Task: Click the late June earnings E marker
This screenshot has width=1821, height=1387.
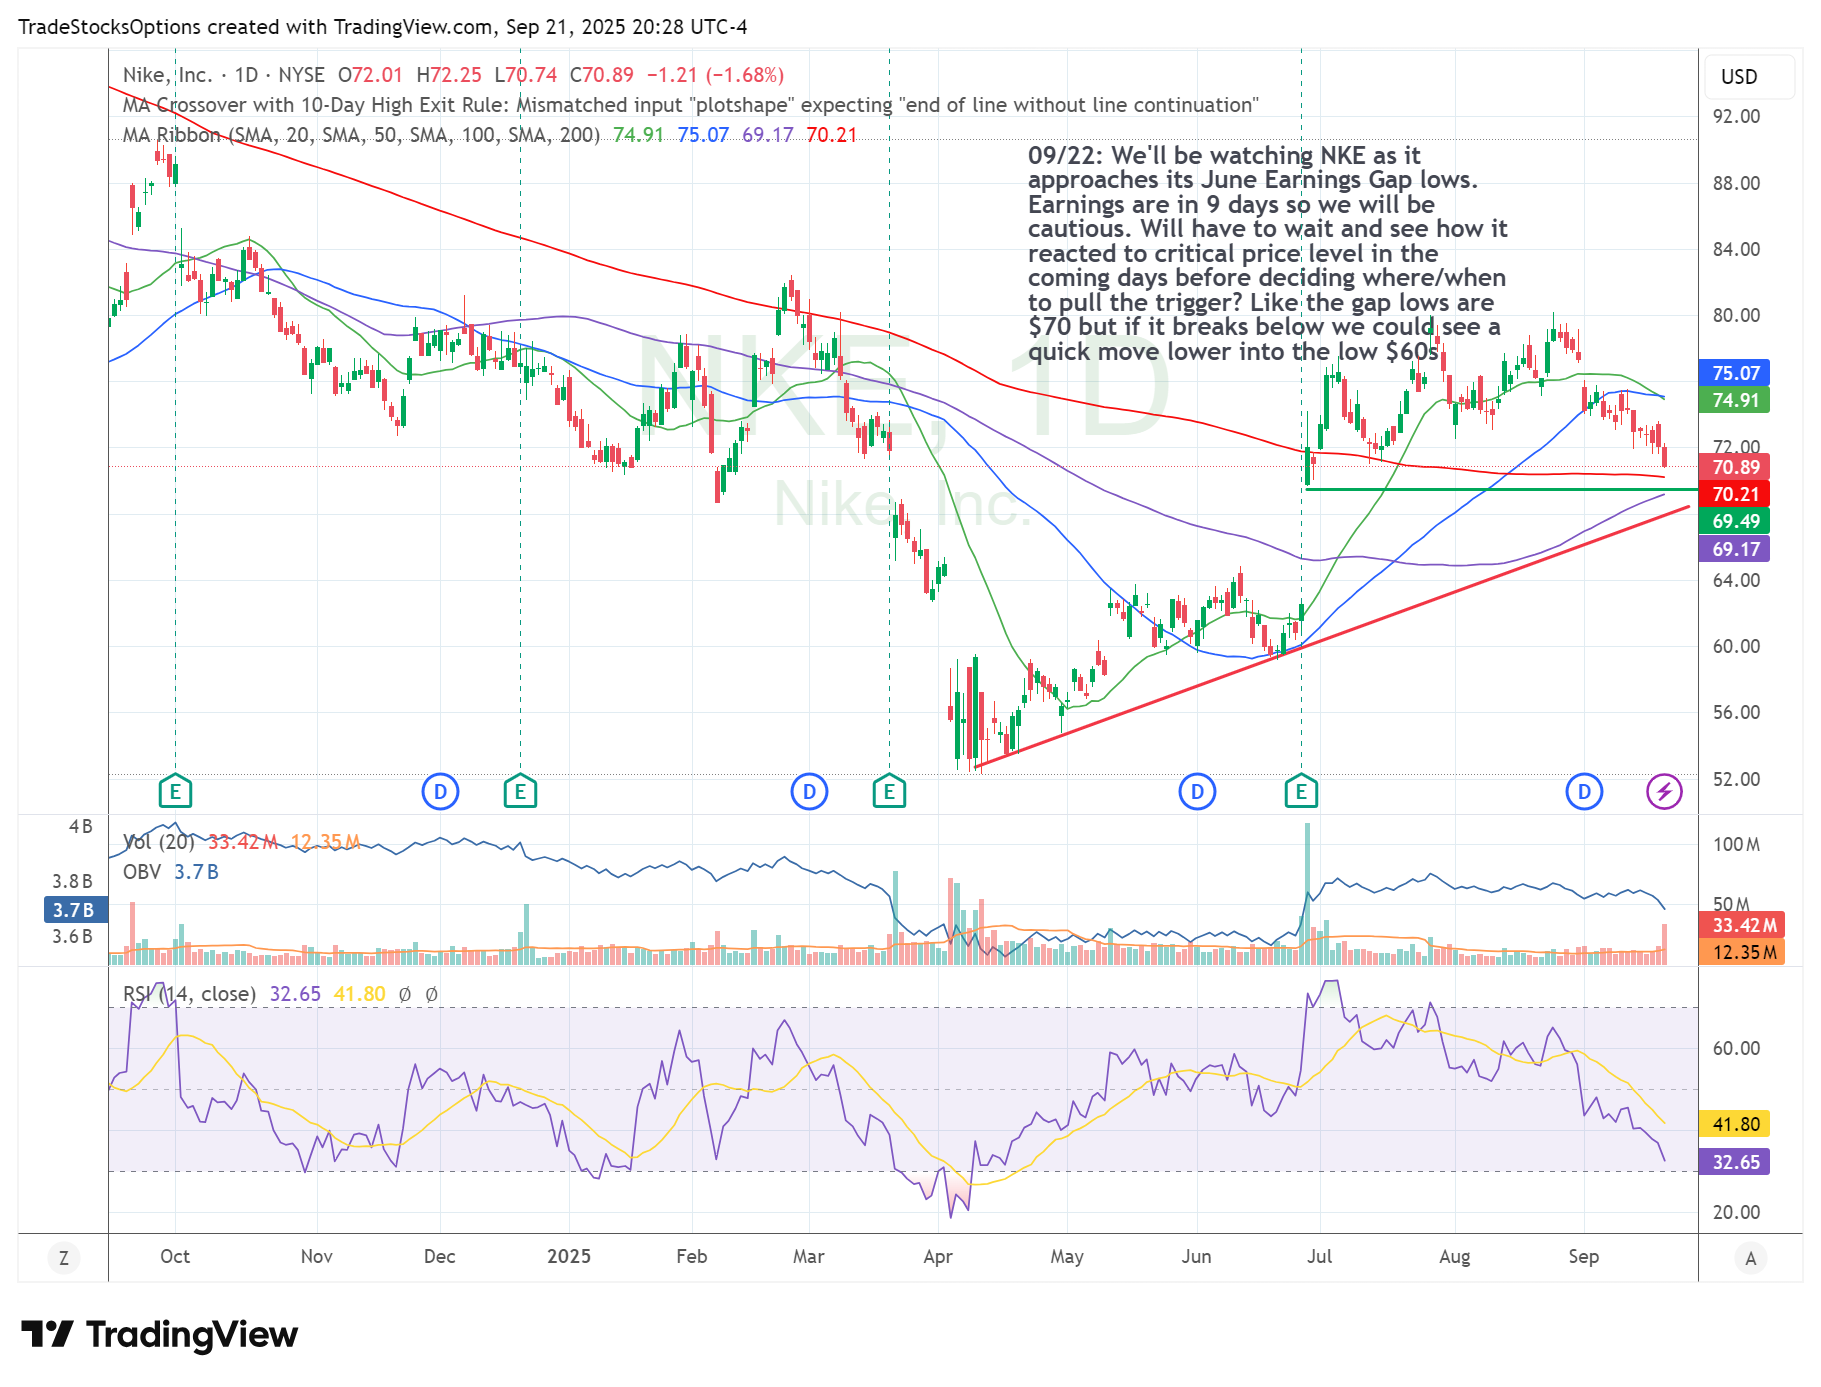Action: pos(1301,793)
